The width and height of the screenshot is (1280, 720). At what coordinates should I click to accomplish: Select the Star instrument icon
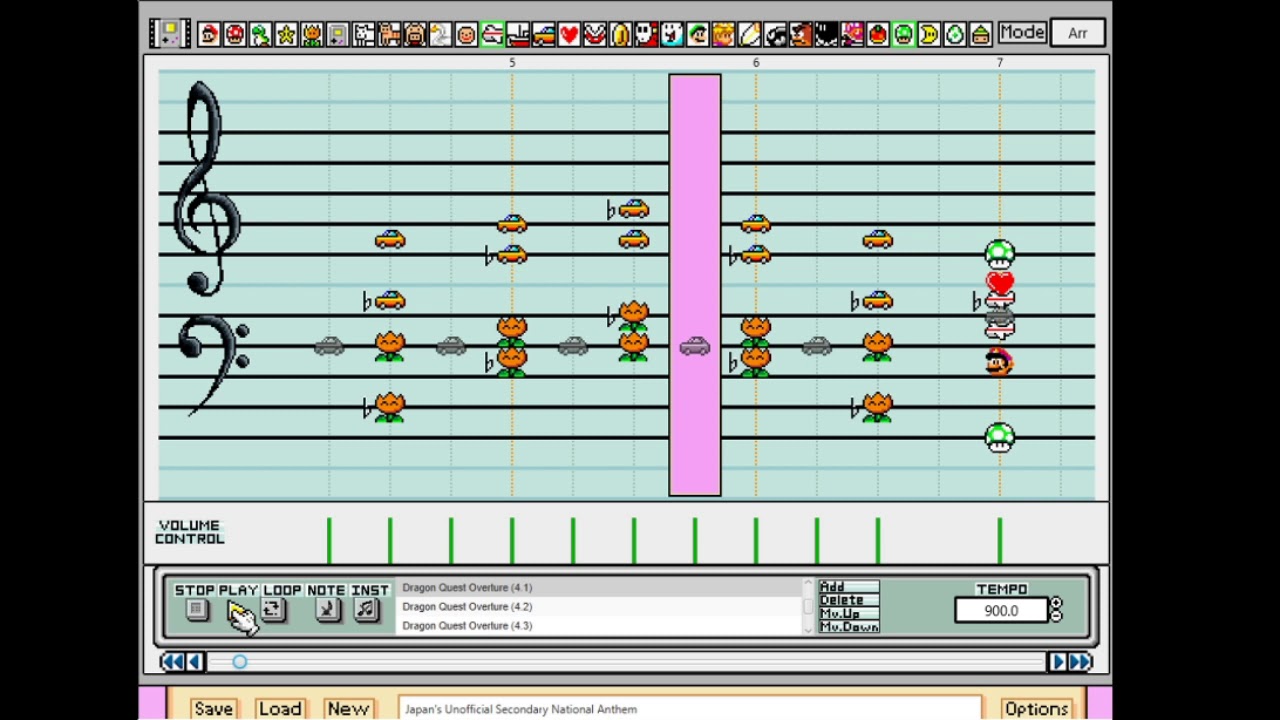(286, 35)
